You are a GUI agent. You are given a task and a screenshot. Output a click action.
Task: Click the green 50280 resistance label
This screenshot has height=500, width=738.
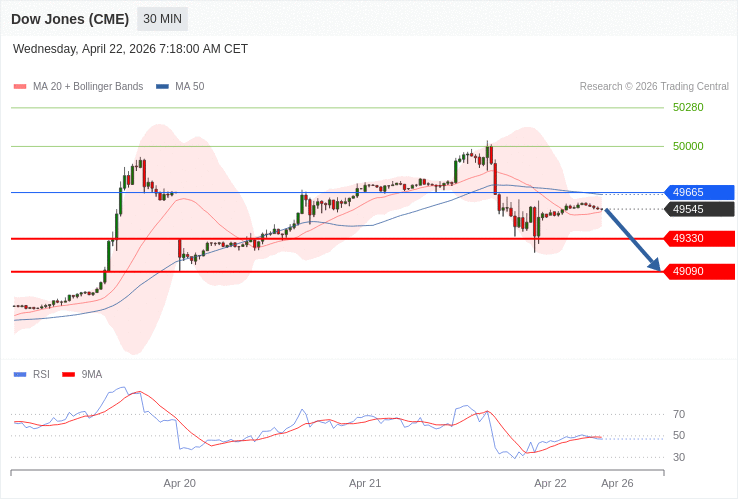coord(688,107)
